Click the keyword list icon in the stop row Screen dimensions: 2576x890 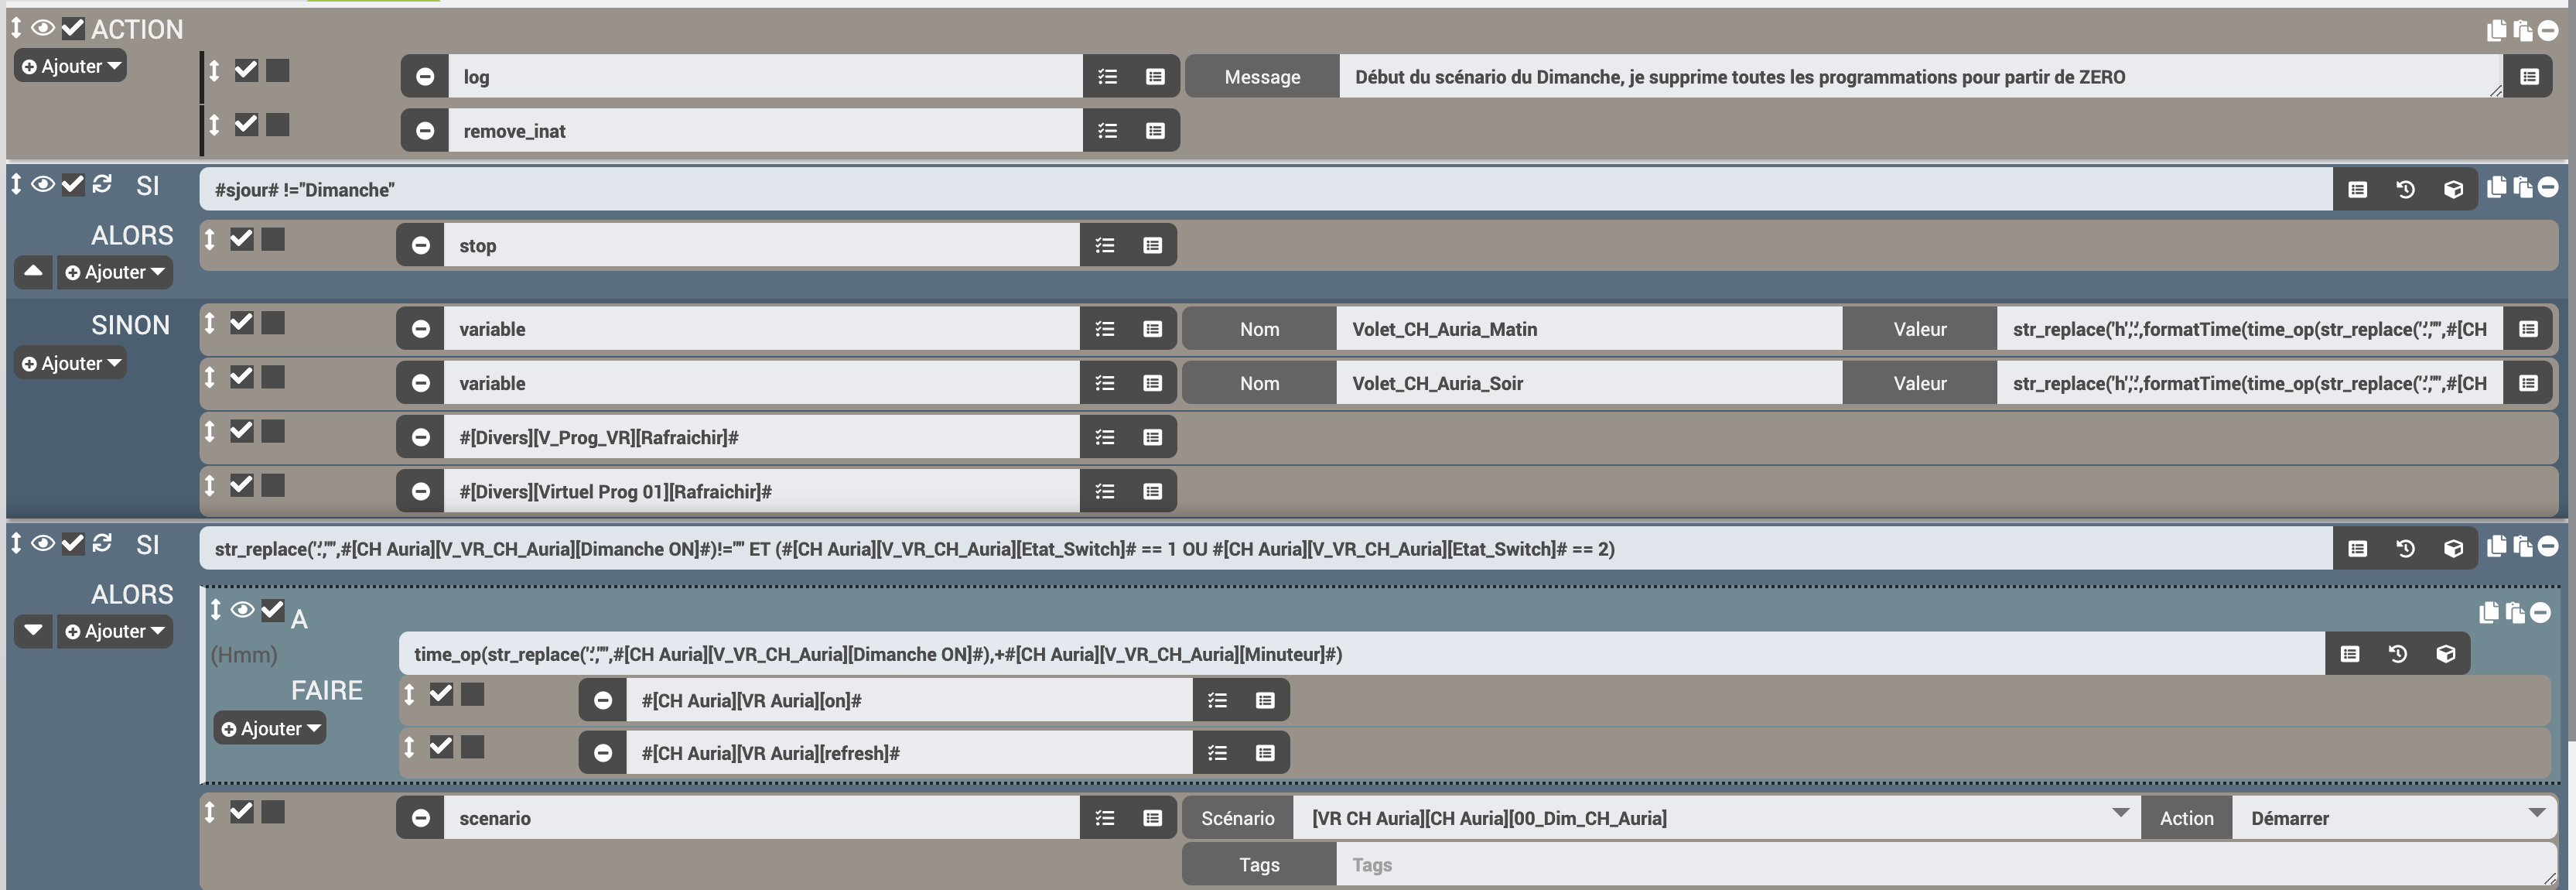(1104, 245)
